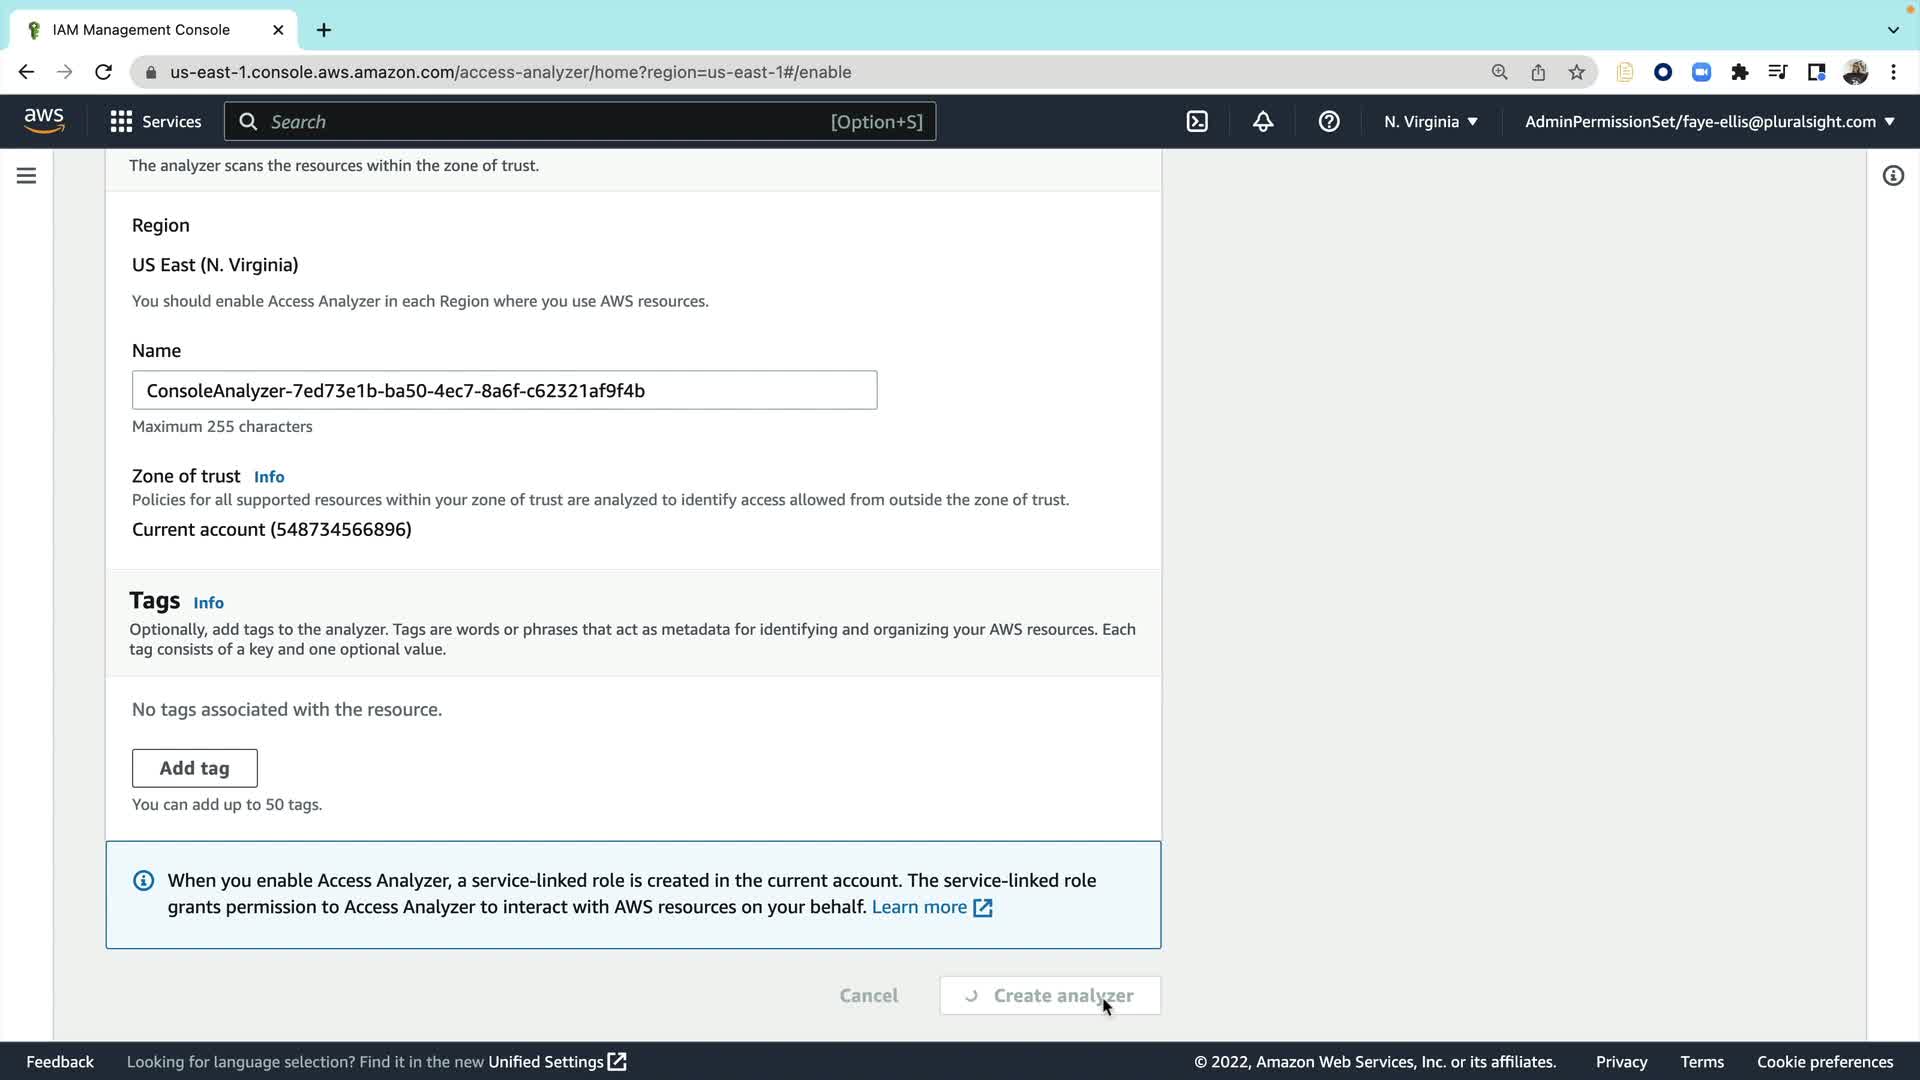Expand the side navigation hamburger menu
Image resolution: width=1920 pixels, height=1080 pixels.
[x=27, y=176]
